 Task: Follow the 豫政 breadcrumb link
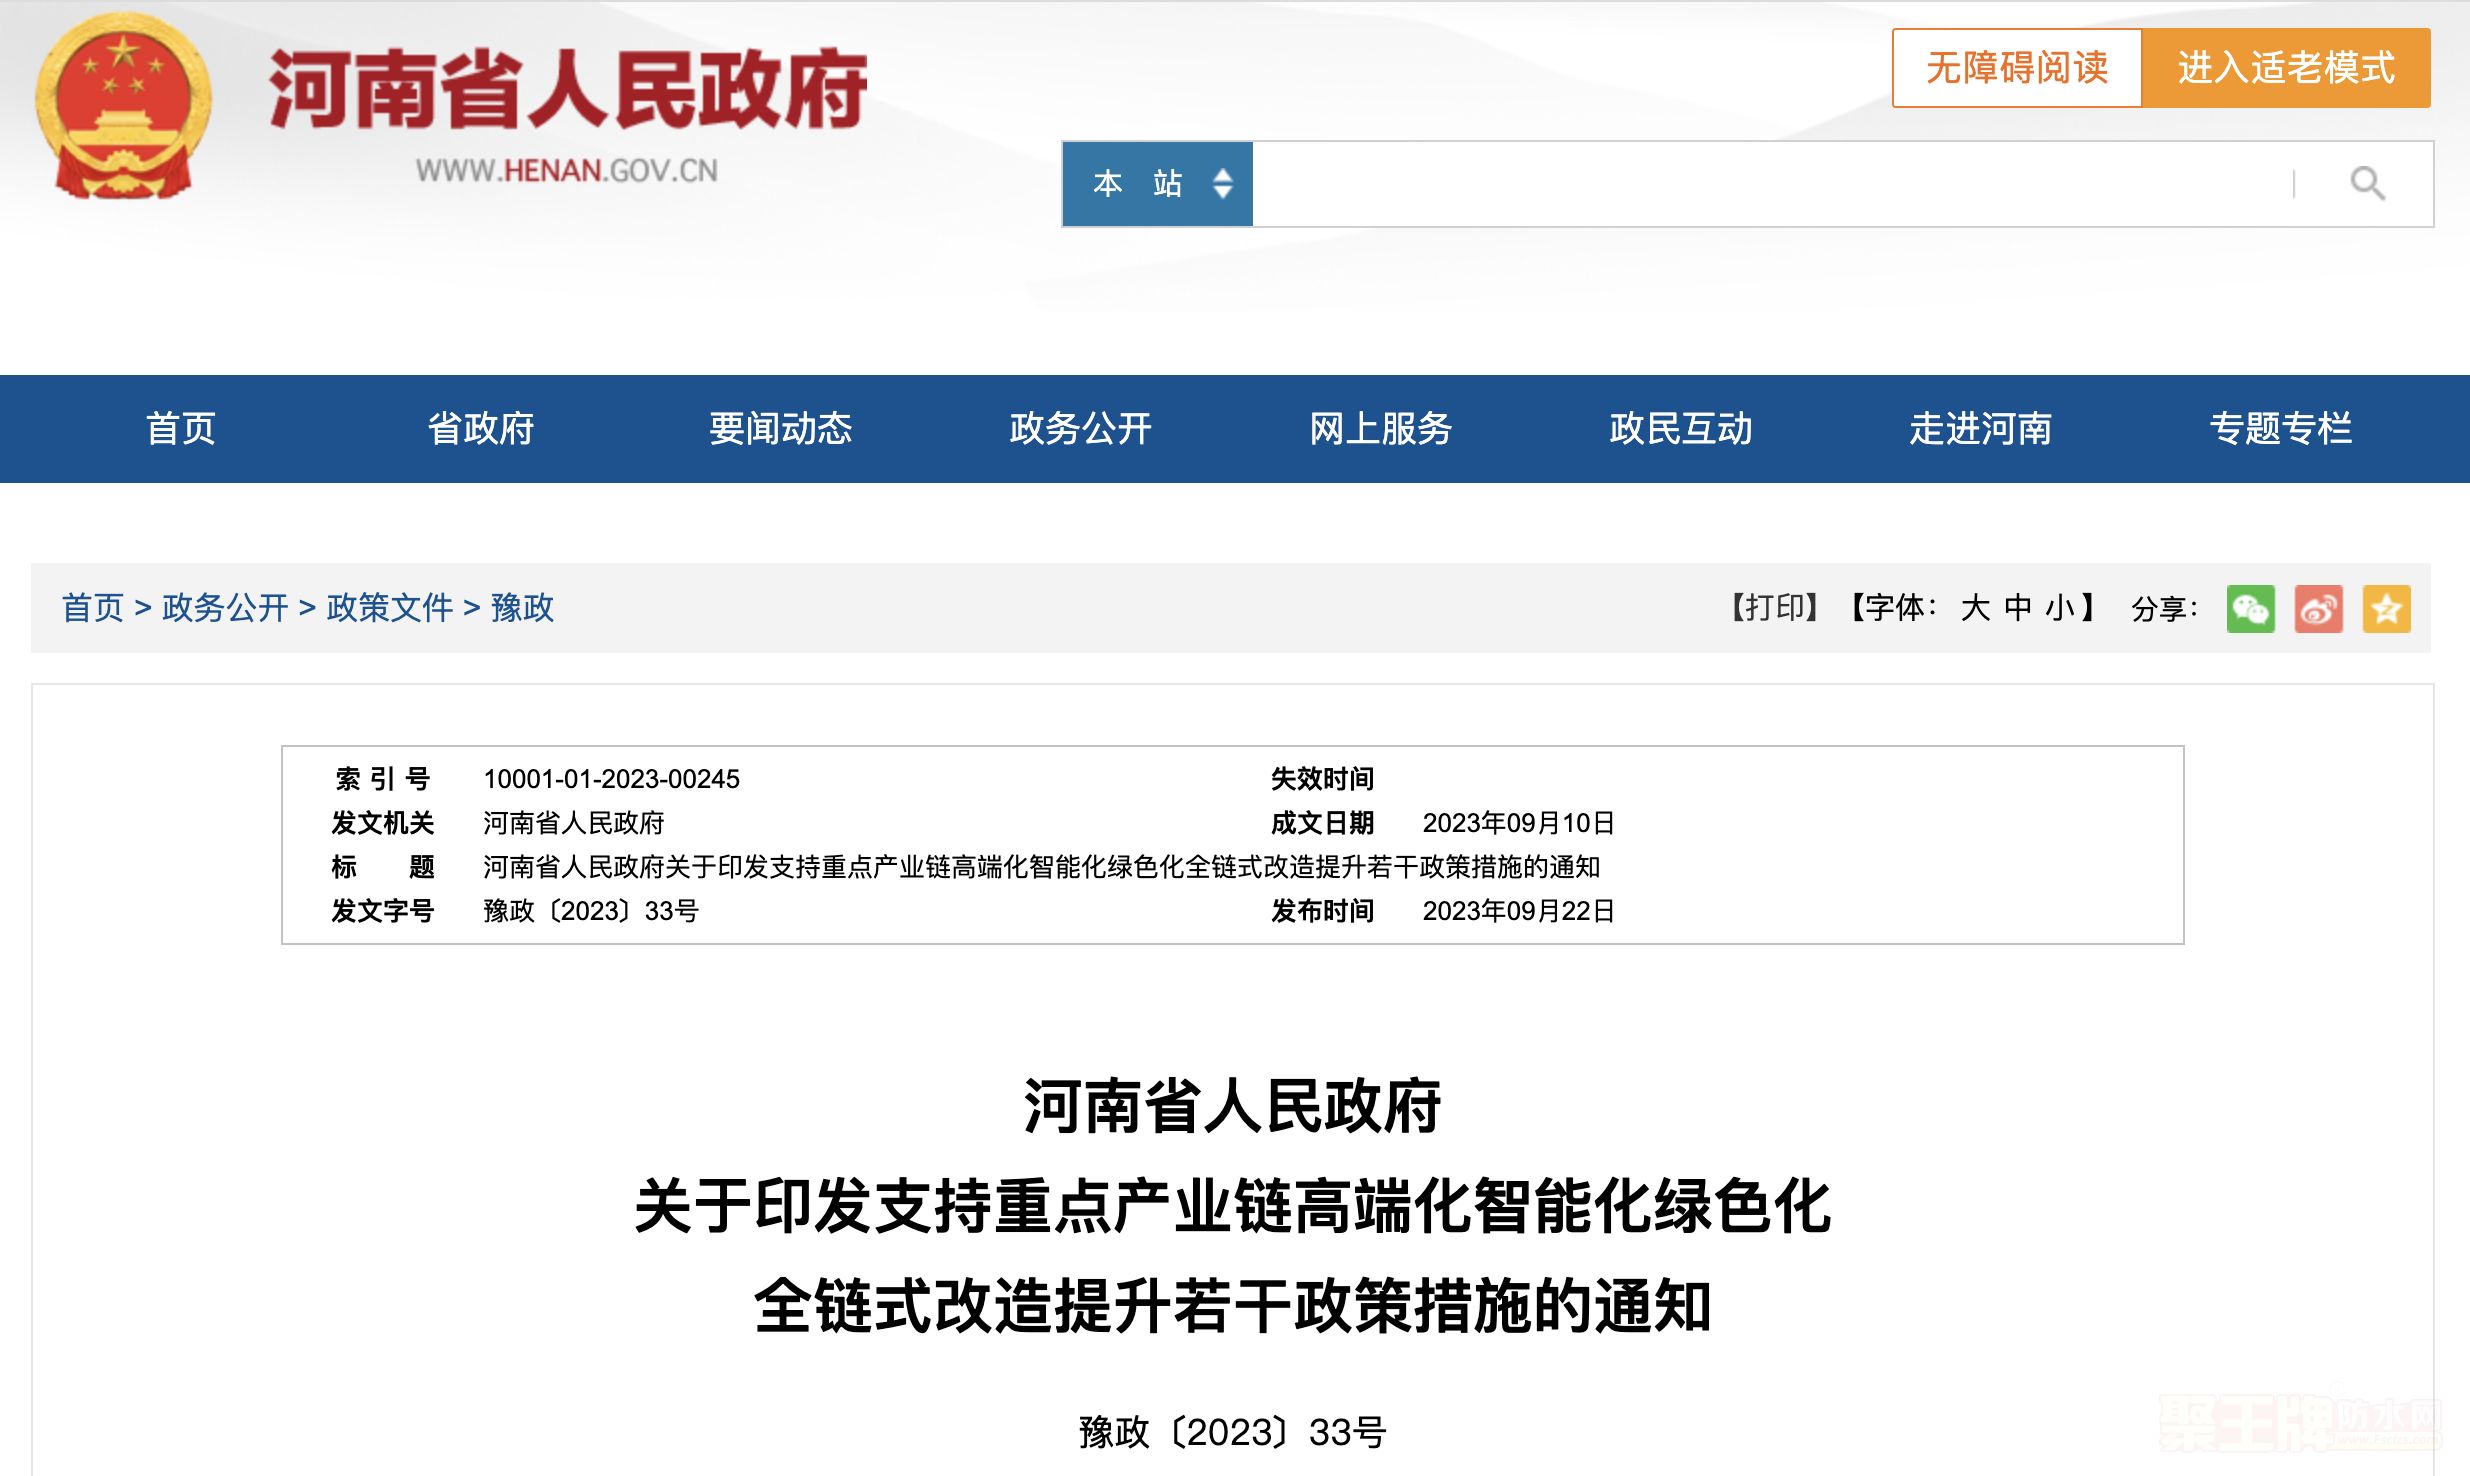[522, 608]
